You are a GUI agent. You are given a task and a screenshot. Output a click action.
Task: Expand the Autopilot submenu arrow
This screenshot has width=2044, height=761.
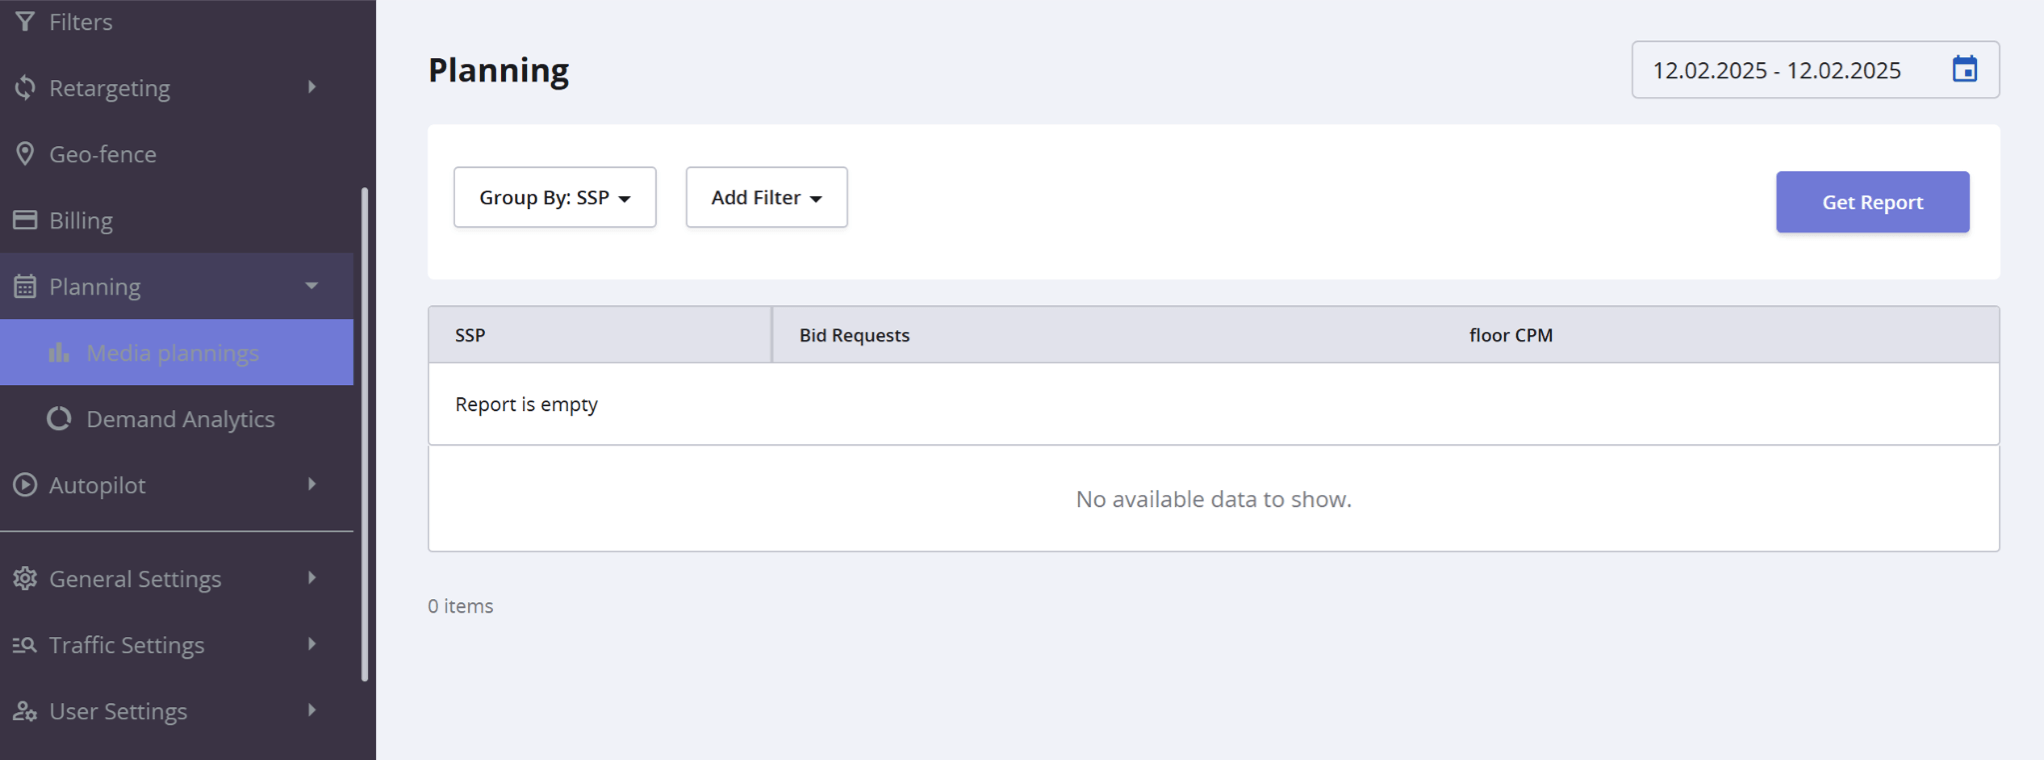pos(312,484)
